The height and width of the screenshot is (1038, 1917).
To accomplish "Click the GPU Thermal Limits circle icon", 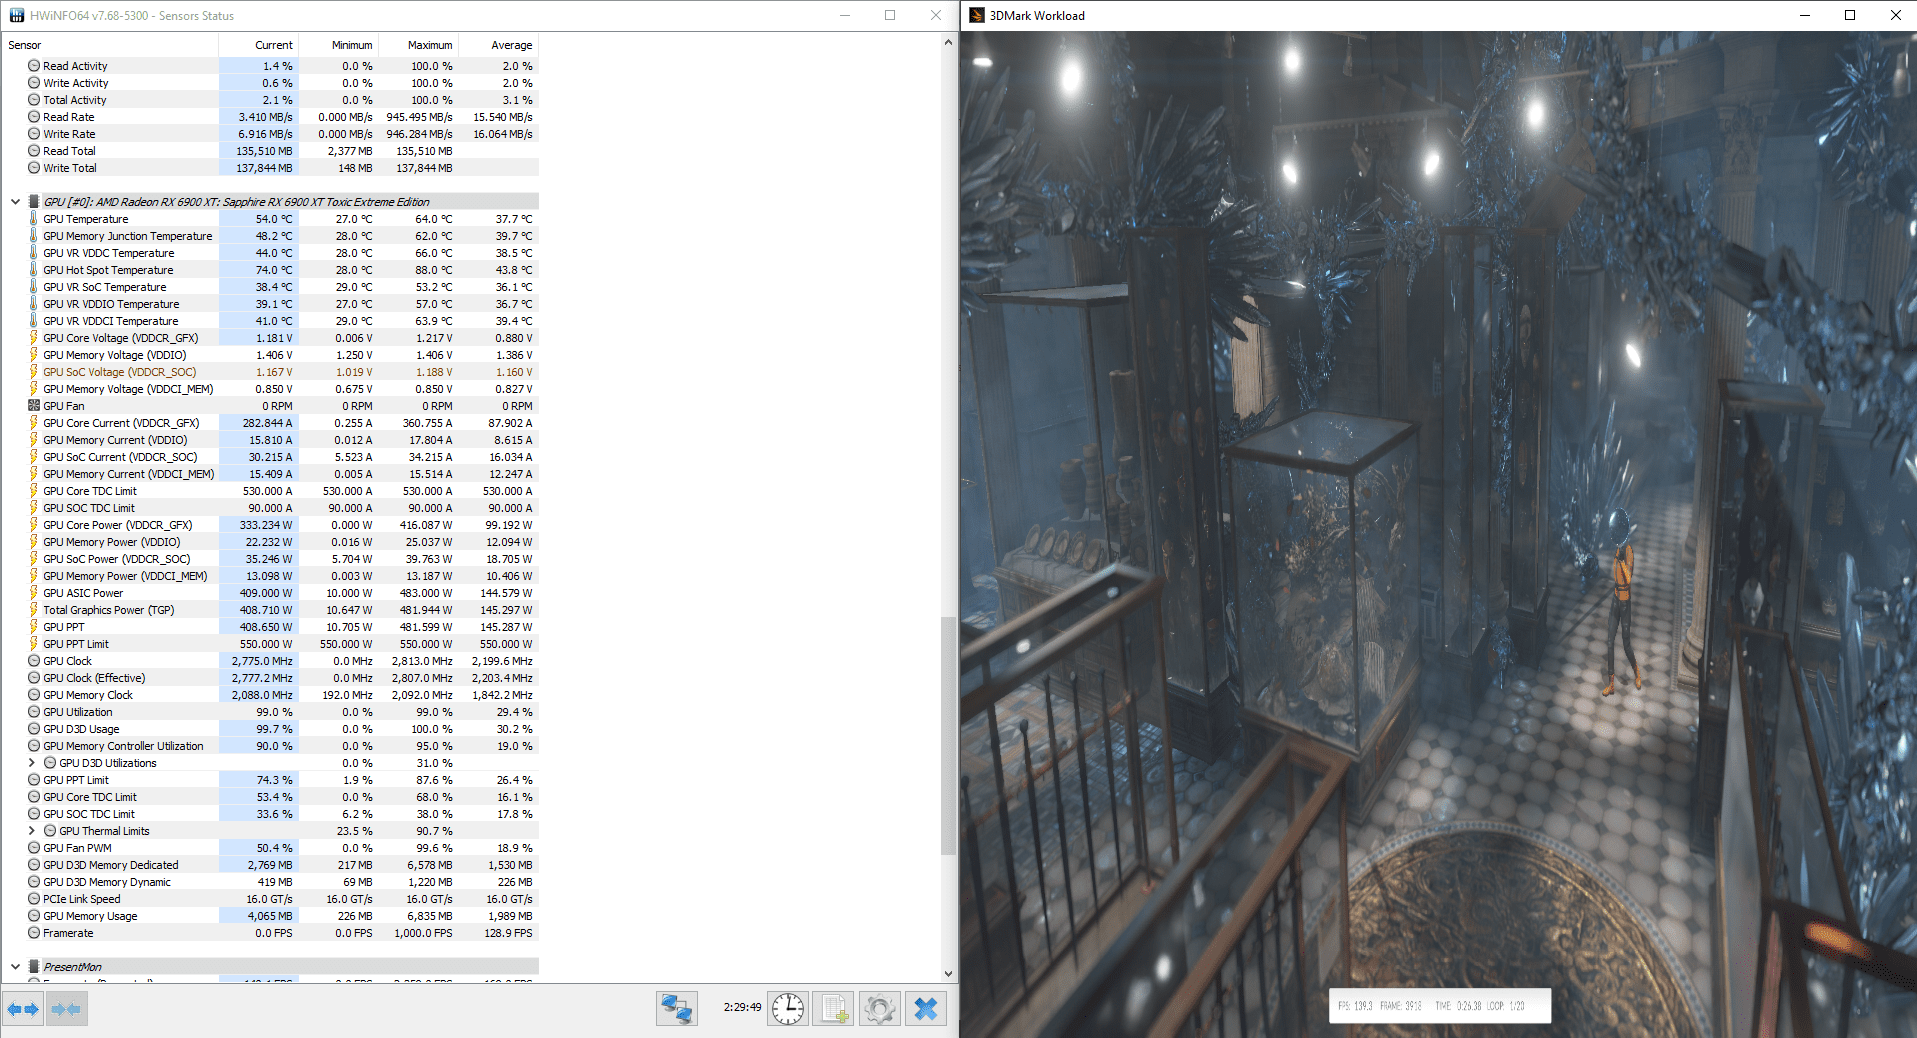I will pyautogui.click(x=50, y=831).
